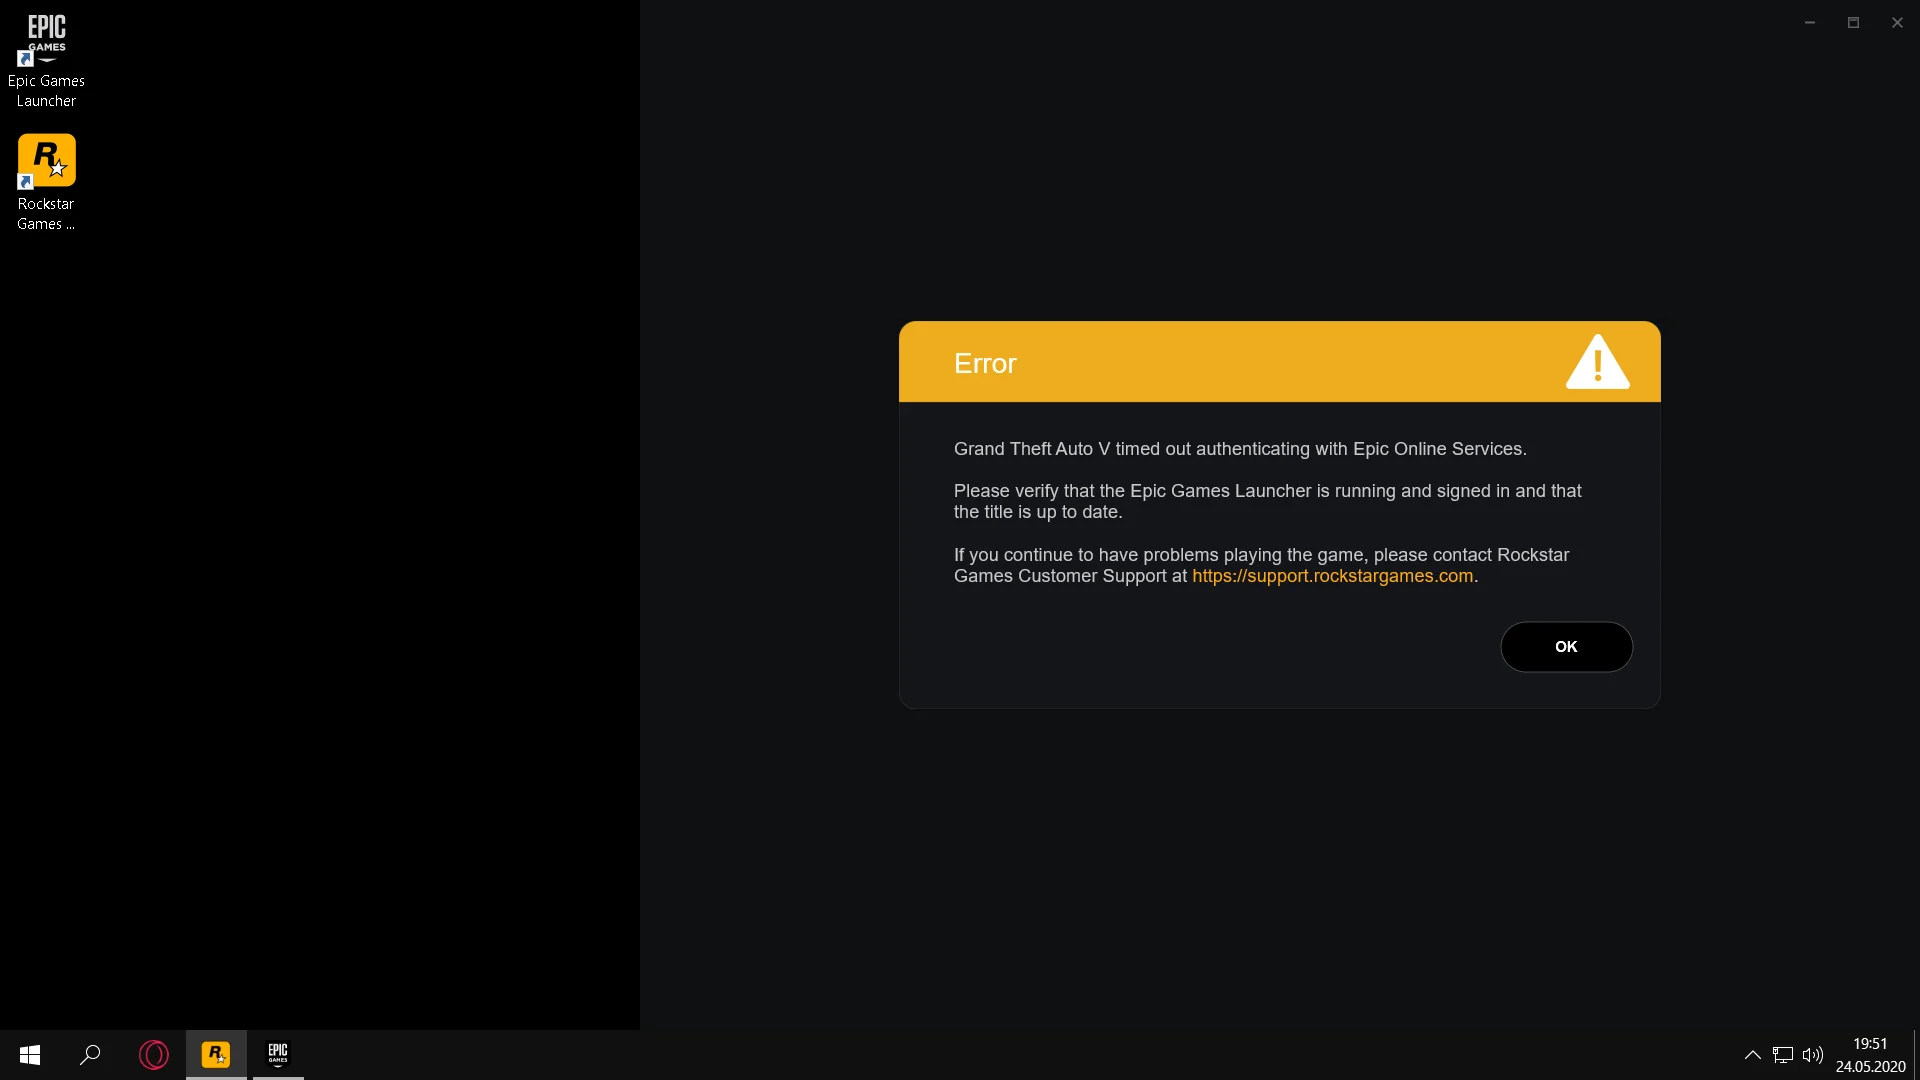This screenshot has height=1080, width=1920.
Task: Close the Rockstar launcher window
Action: [1897, 22]
